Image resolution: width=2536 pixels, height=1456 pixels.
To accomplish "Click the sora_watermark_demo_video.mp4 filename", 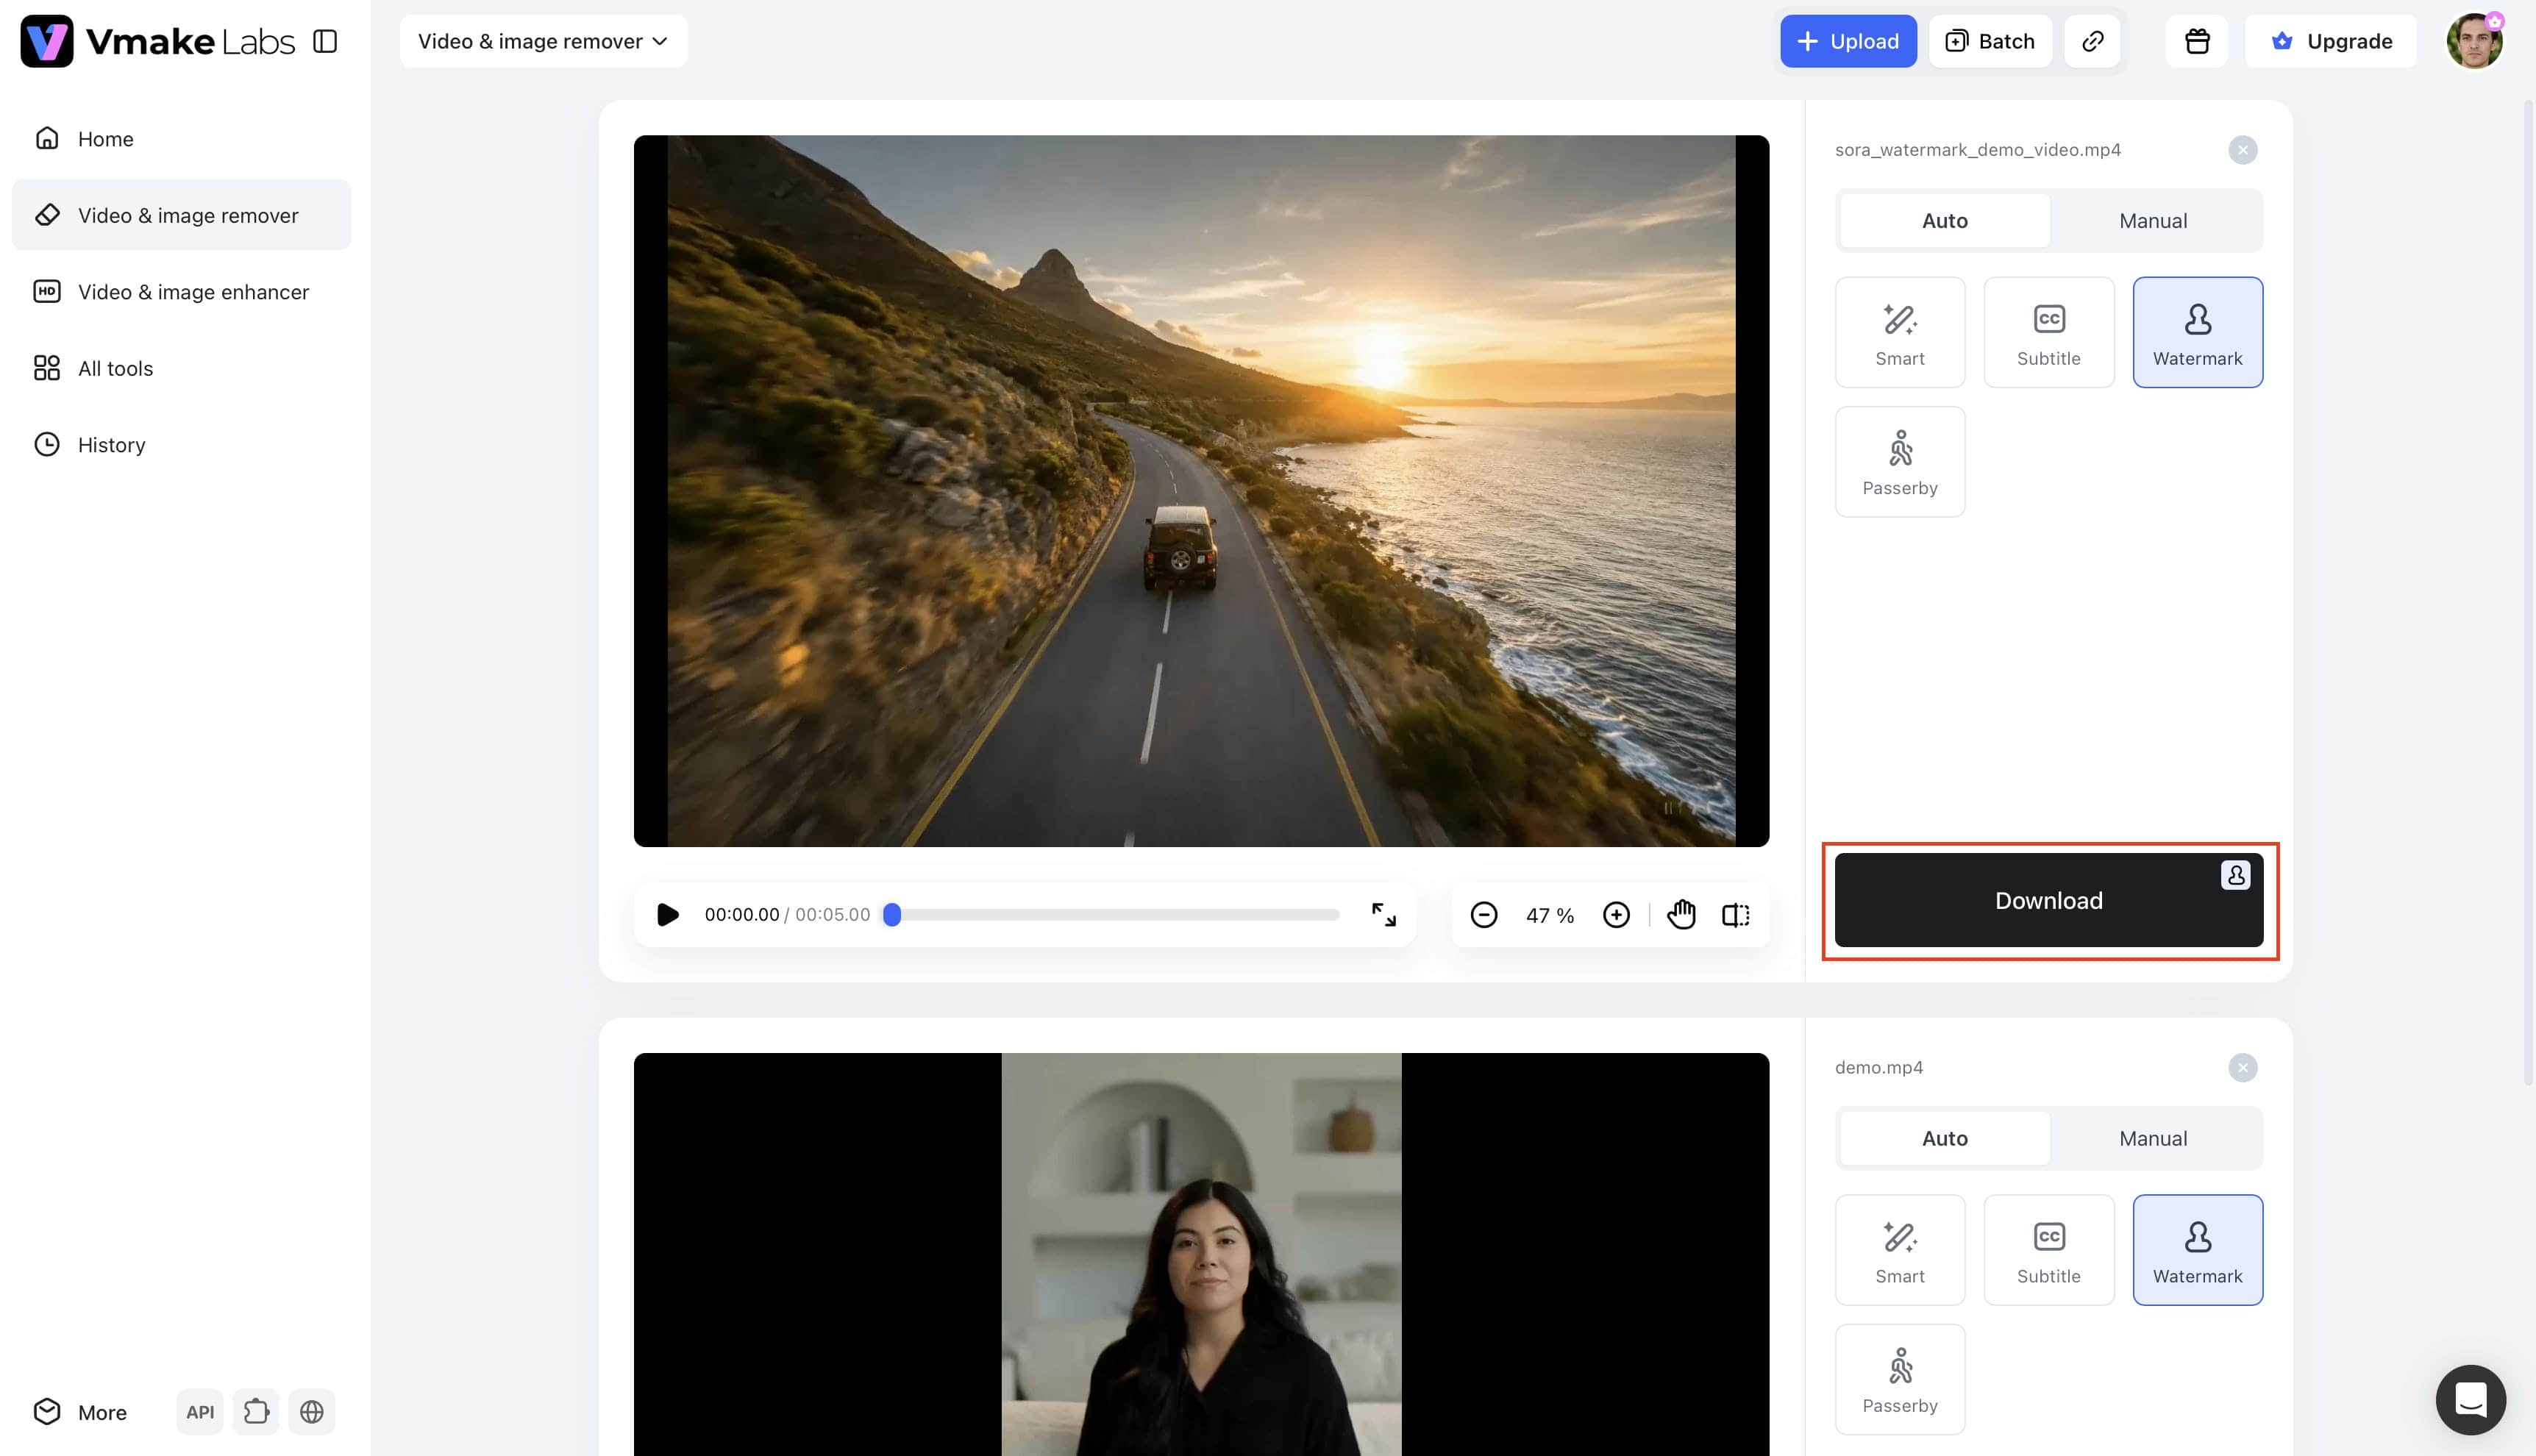I will (1978, 150).
